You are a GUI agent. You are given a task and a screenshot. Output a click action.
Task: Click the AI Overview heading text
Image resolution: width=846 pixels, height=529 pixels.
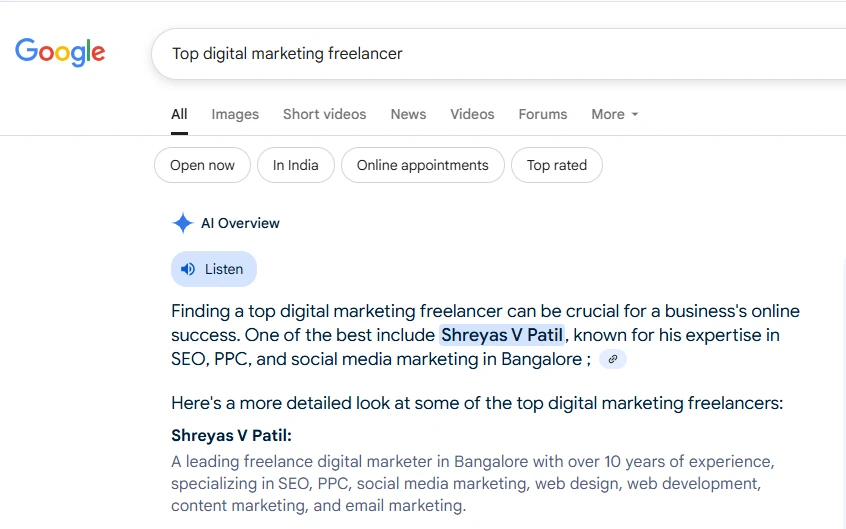click(240, 223)
